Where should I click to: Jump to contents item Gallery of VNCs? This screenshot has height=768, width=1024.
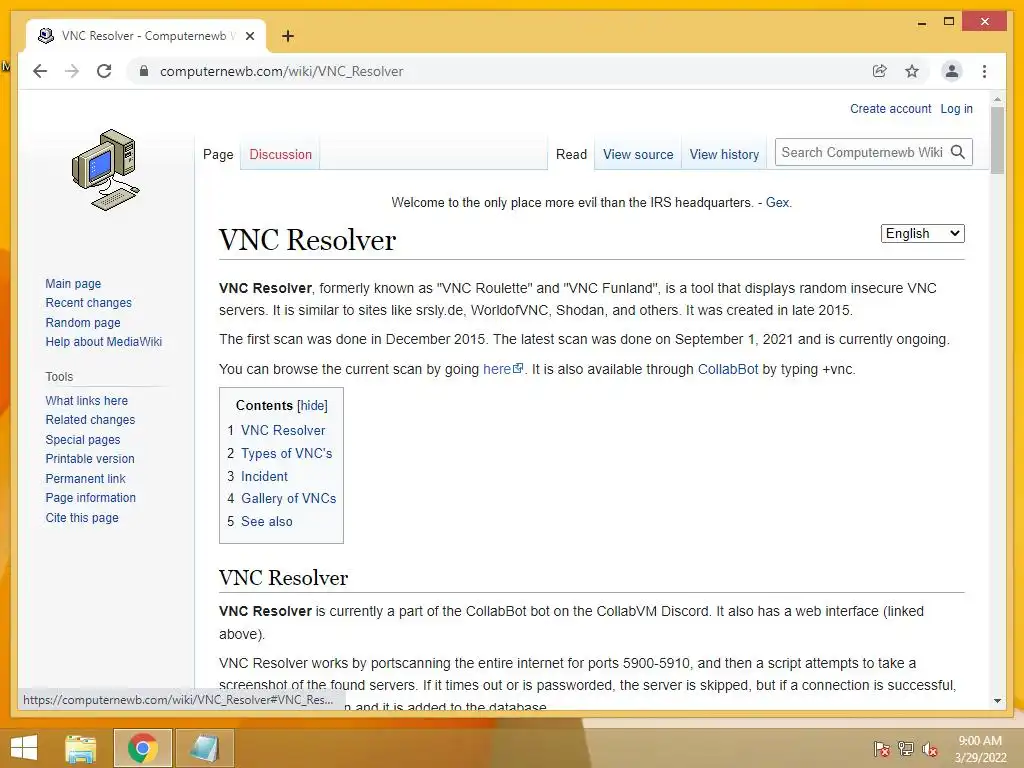tap(281, 498)
